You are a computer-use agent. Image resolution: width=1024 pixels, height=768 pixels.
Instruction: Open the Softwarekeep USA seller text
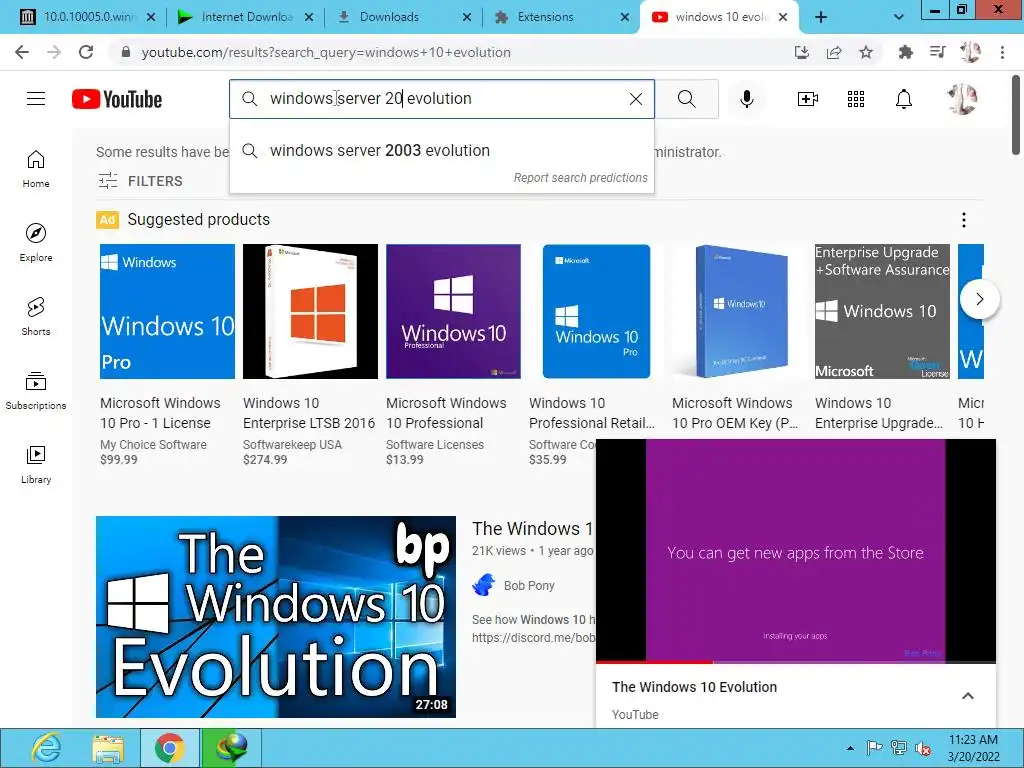[292, 445]
